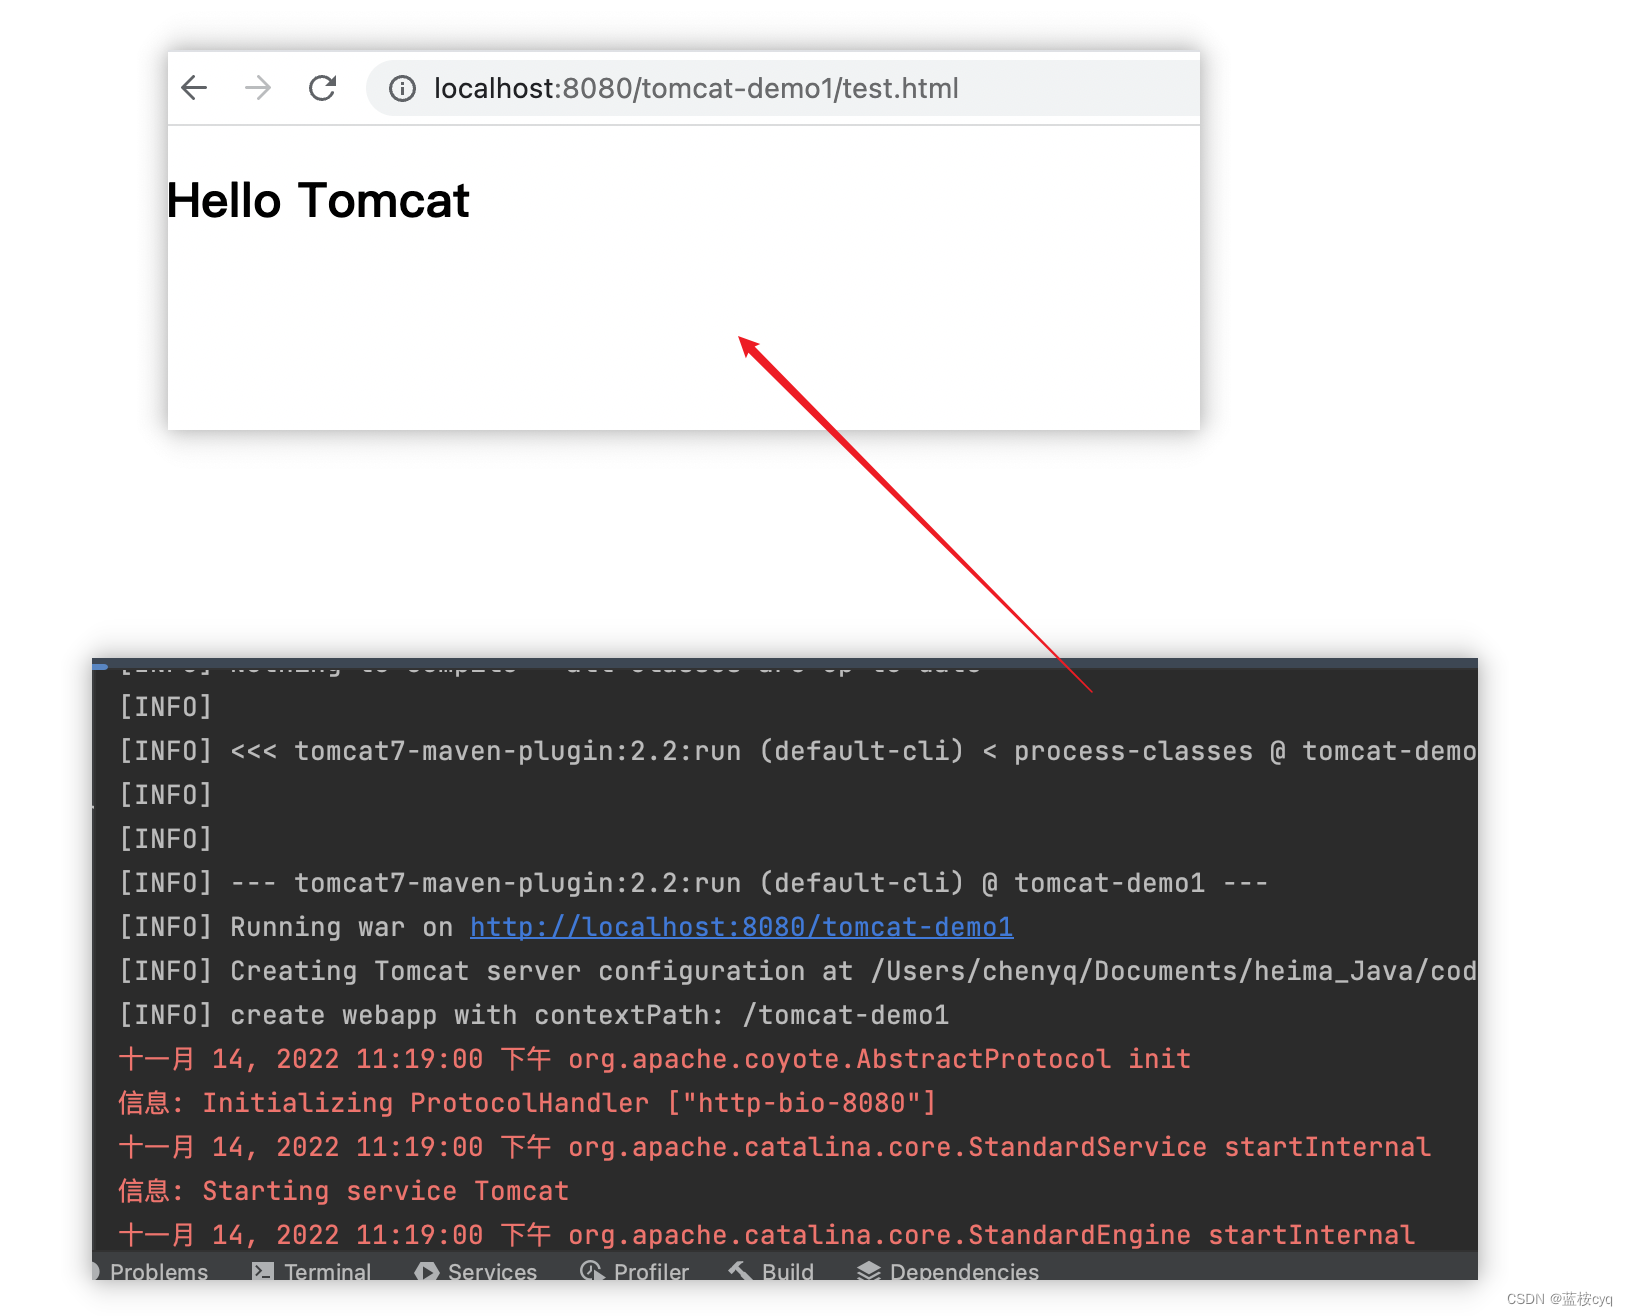Screen dimensions: 1628x1316
Task: Click the browser back arrow
Action: tap(194, 88)
